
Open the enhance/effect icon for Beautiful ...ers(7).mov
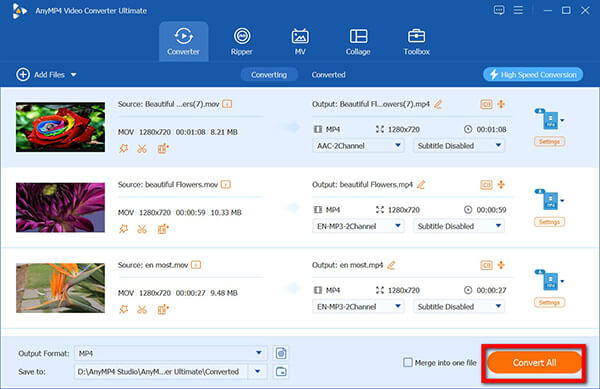(x=124, y=148)
